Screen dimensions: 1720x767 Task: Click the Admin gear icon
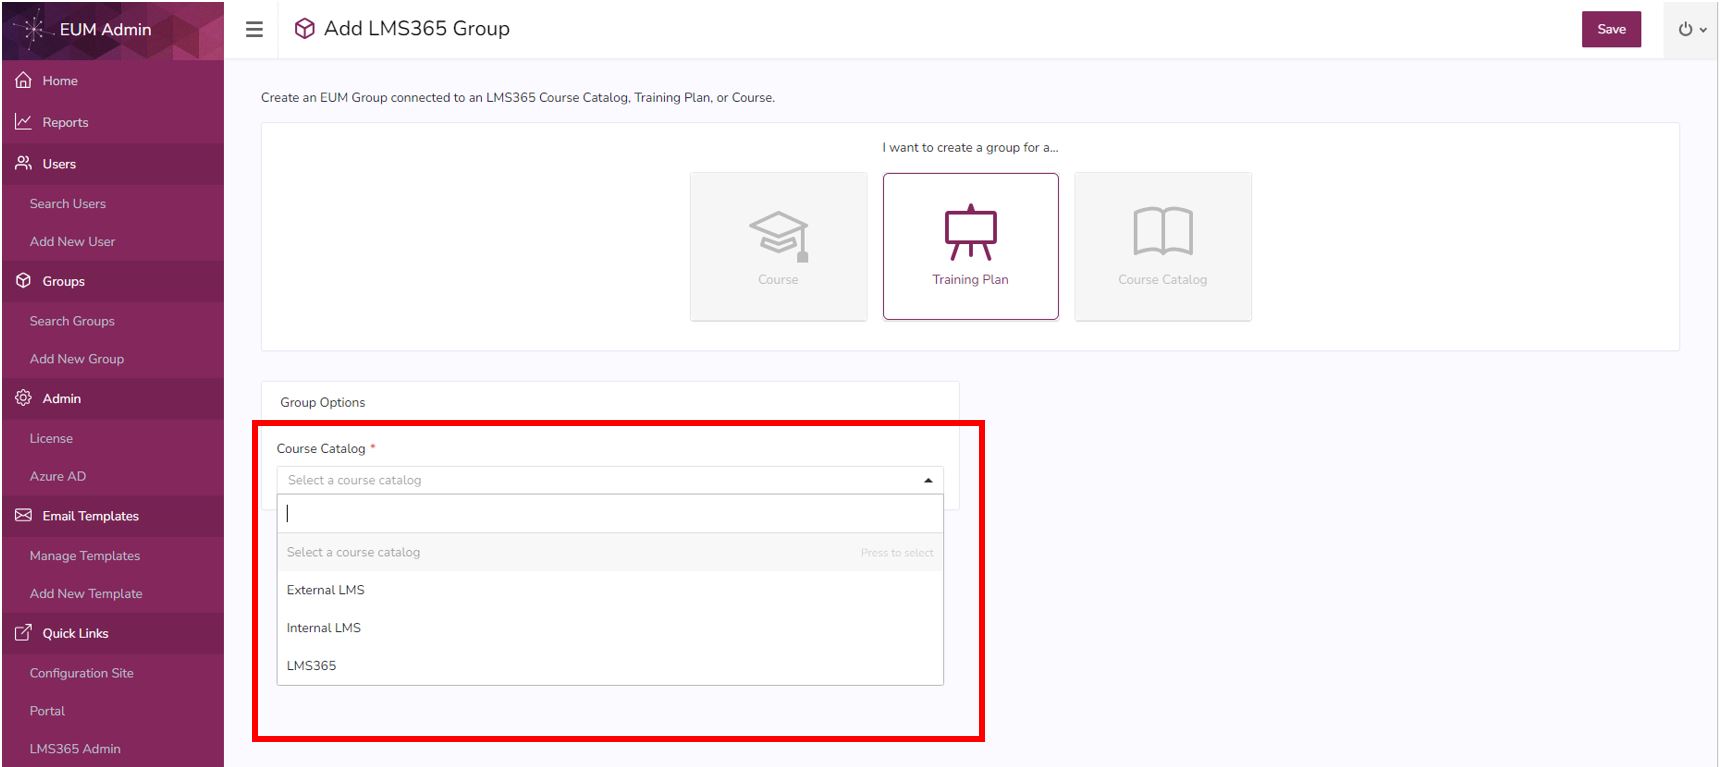(23, 398)
